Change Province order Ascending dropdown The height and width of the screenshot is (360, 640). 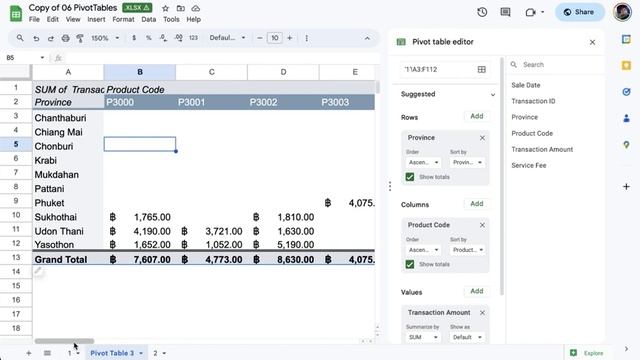click(423, 162)
